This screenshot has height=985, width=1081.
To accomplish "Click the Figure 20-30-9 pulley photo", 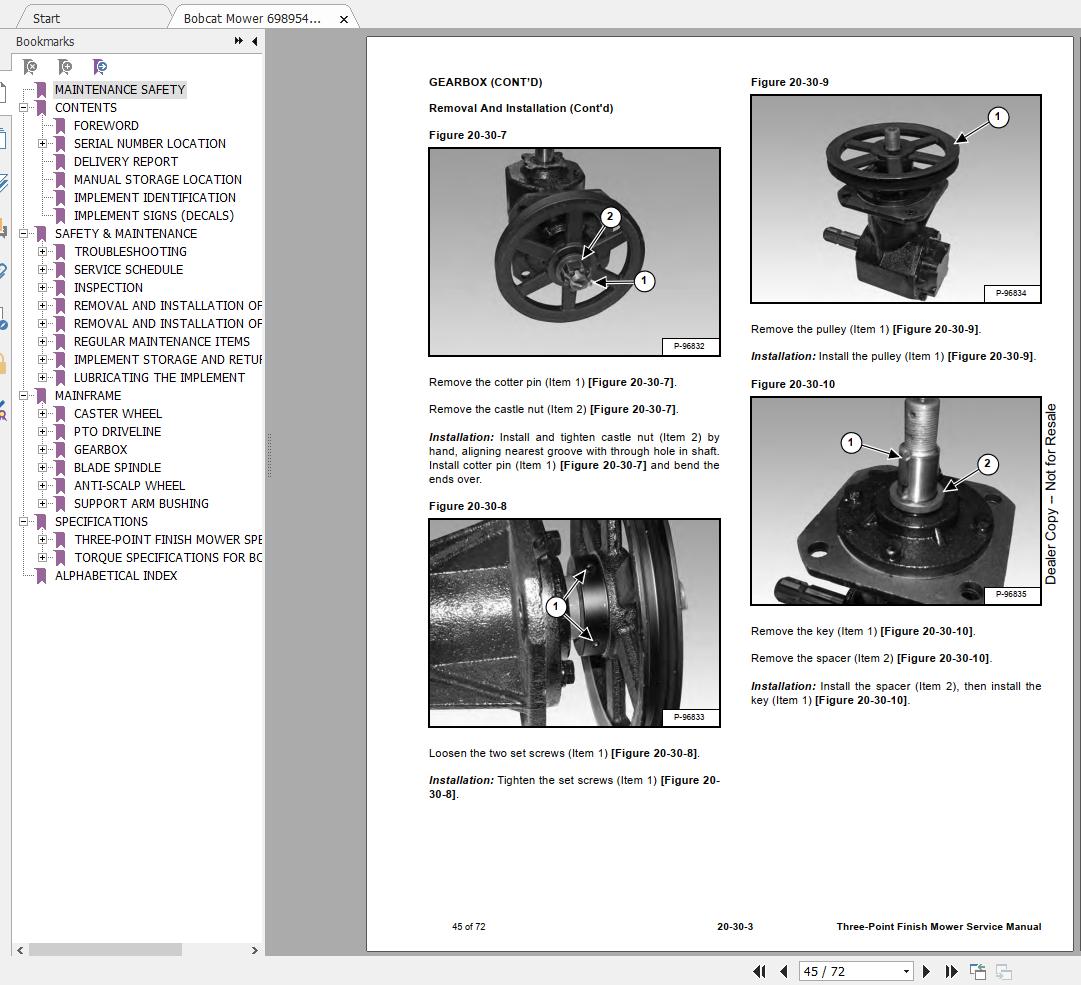I will point(896,199).
